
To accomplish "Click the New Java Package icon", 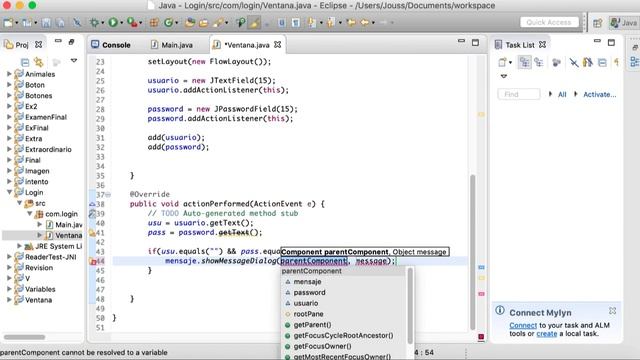I will 154,23.
